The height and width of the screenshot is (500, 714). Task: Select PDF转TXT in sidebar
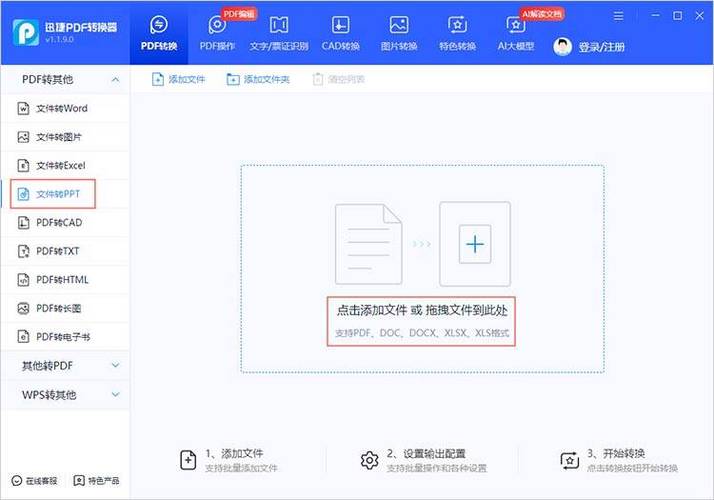coord(66,251)
